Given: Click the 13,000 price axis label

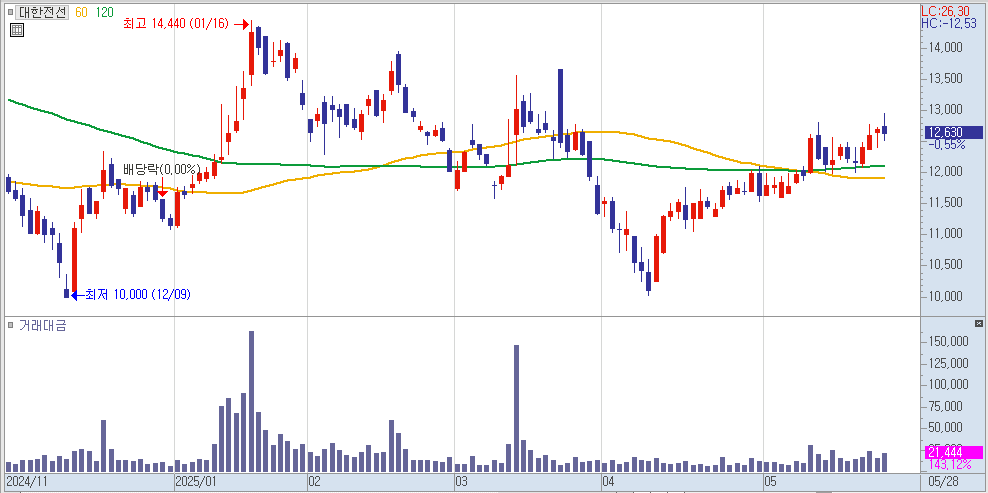Looking at the screenshot, I should tap(947, 110).
